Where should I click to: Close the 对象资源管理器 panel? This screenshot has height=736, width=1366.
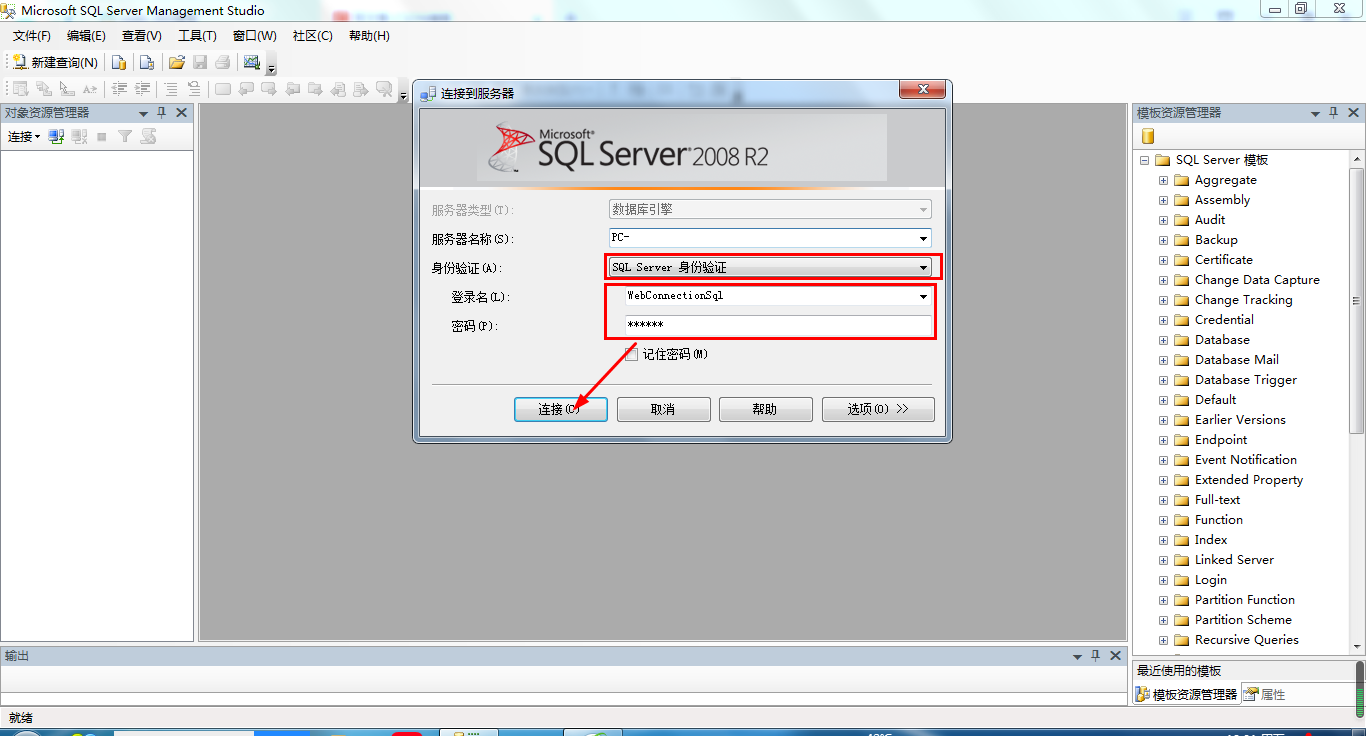click(181, 113)
